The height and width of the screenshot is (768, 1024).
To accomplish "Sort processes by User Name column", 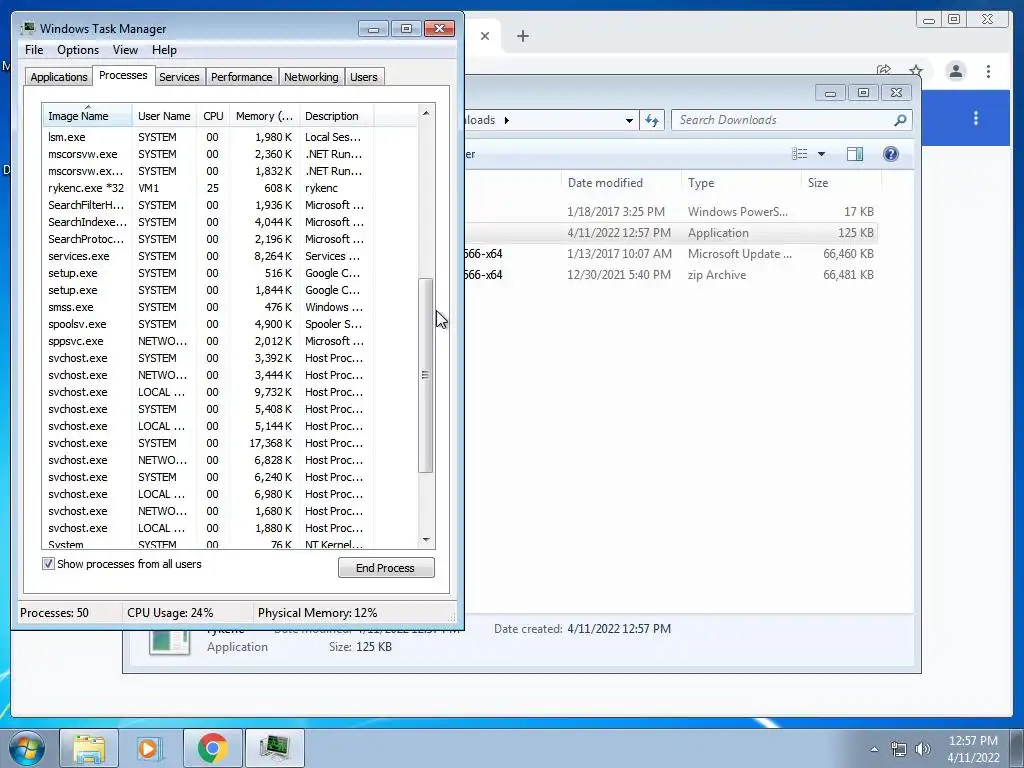I will coord(164,116).
